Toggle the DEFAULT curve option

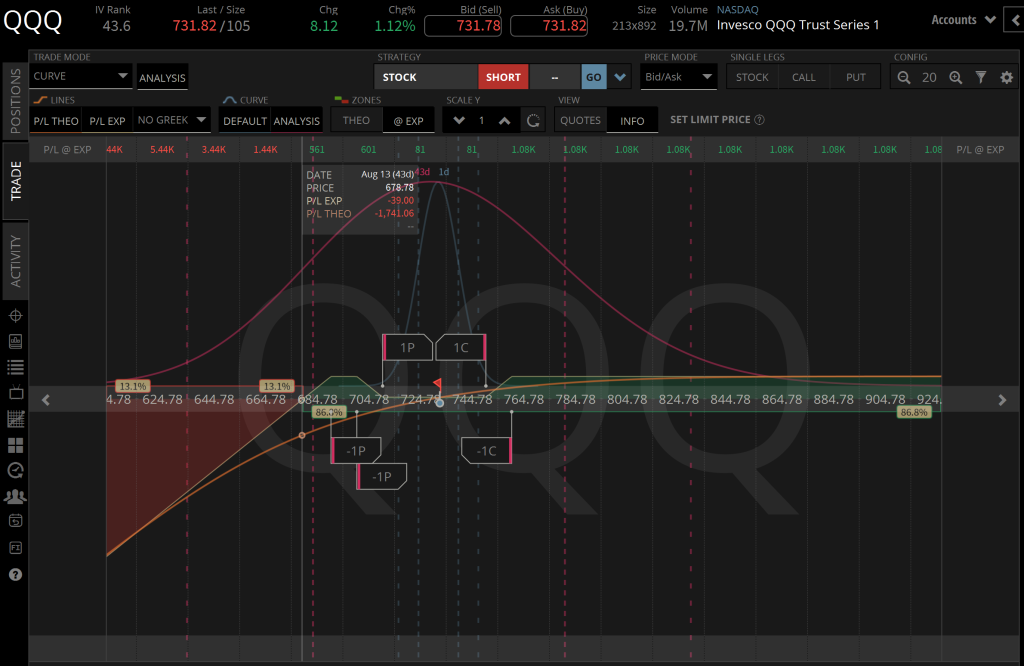(x=245, y=121)
